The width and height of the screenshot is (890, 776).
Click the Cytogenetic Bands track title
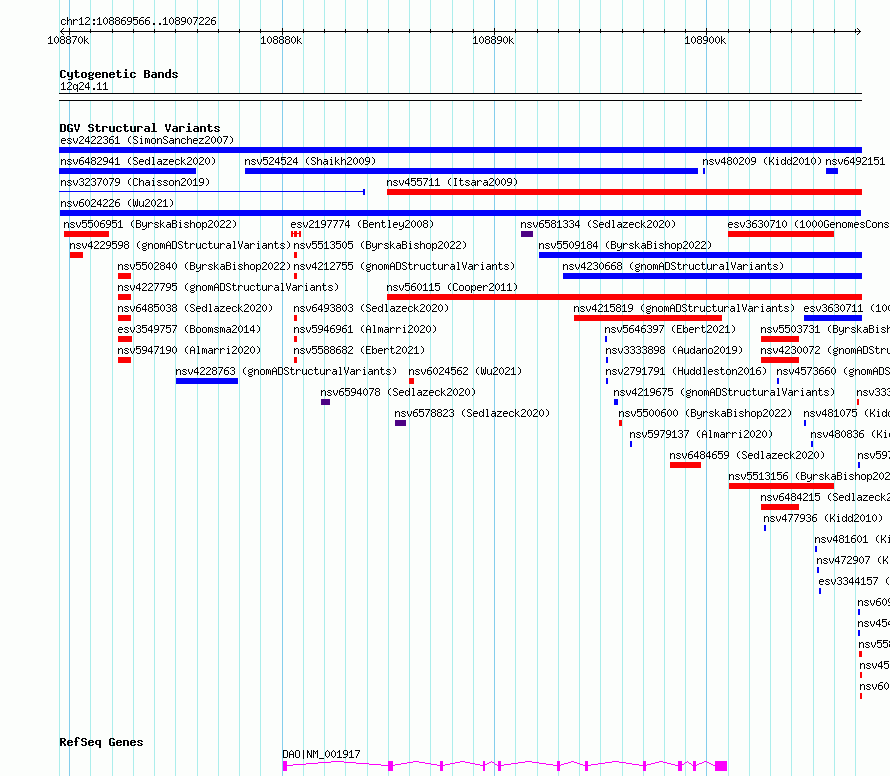pyautogui.click(x=119, y=74)
